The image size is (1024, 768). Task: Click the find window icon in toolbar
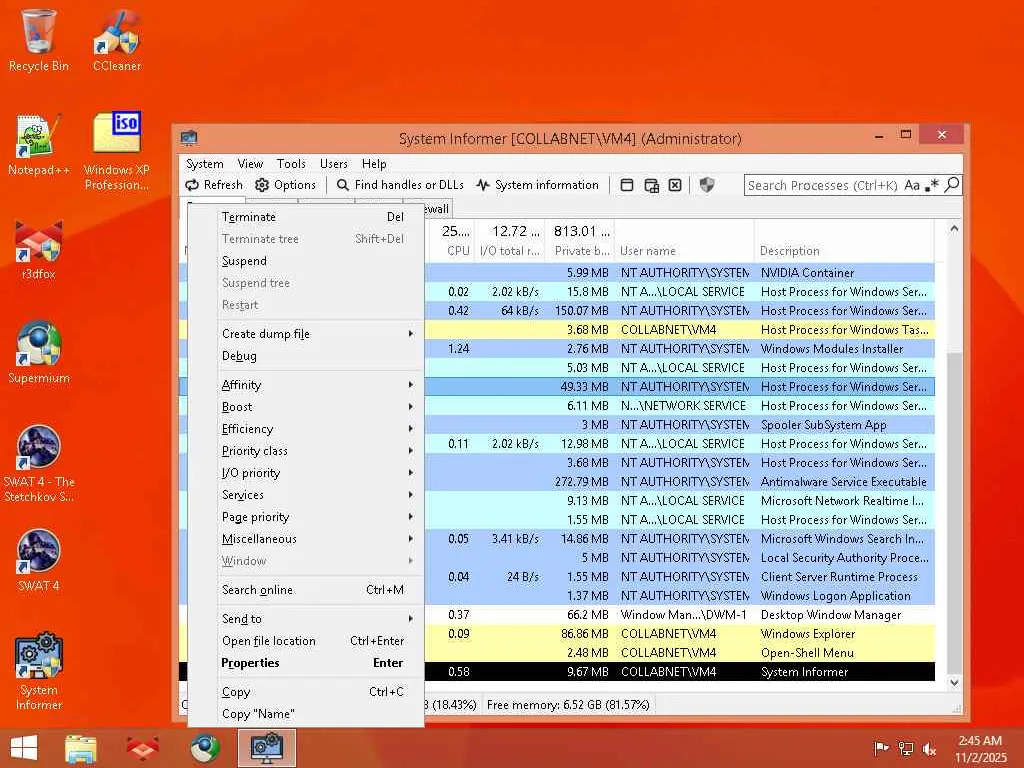click(x=627, y=185)
